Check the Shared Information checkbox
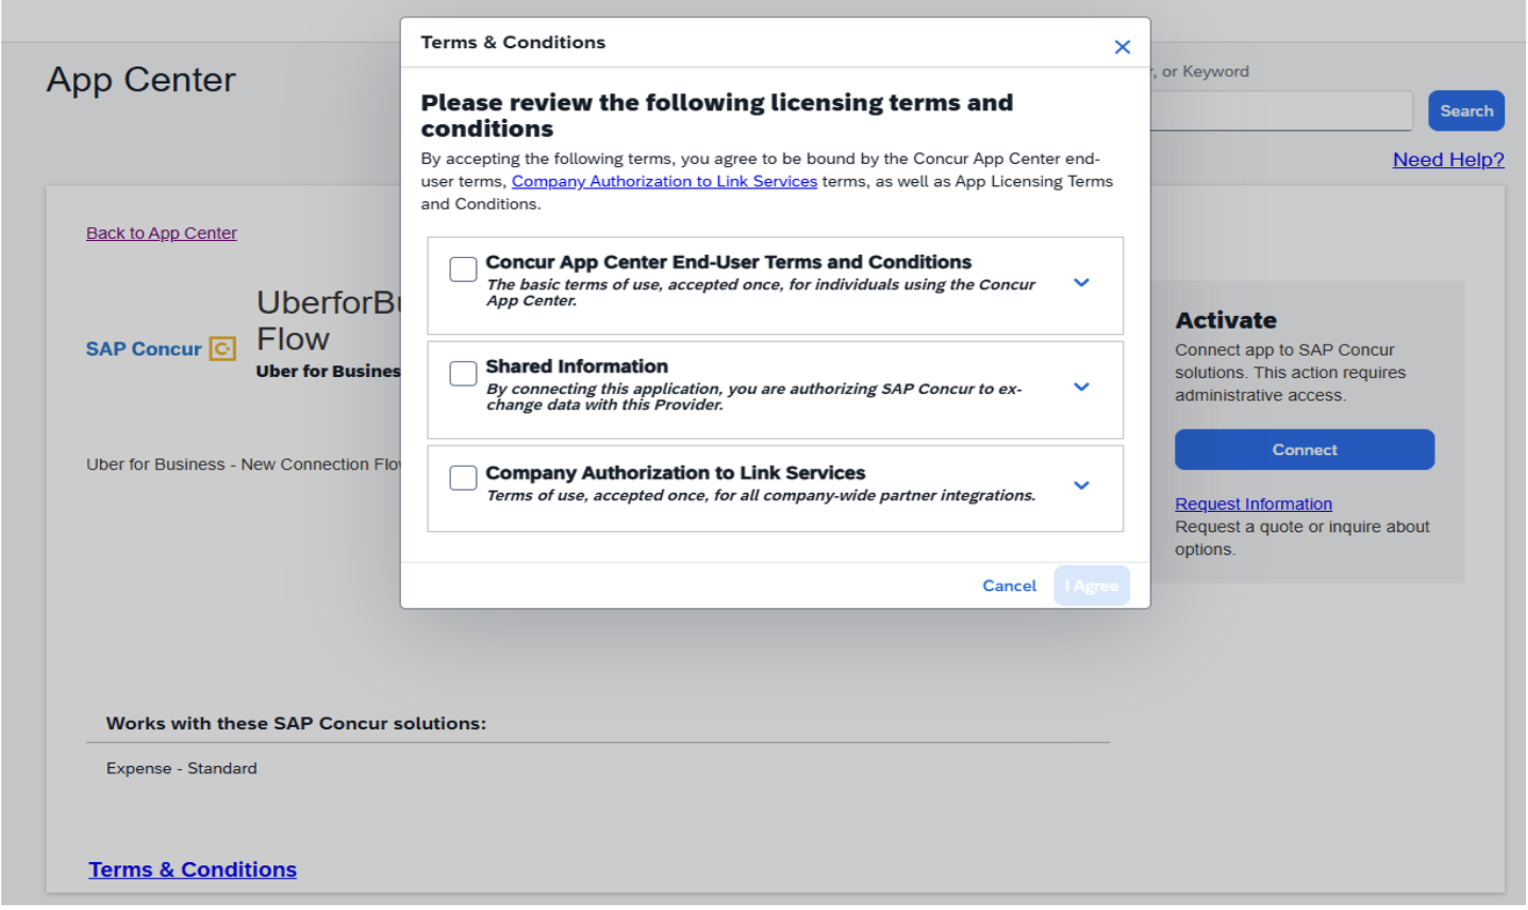 tap(463, 373)
